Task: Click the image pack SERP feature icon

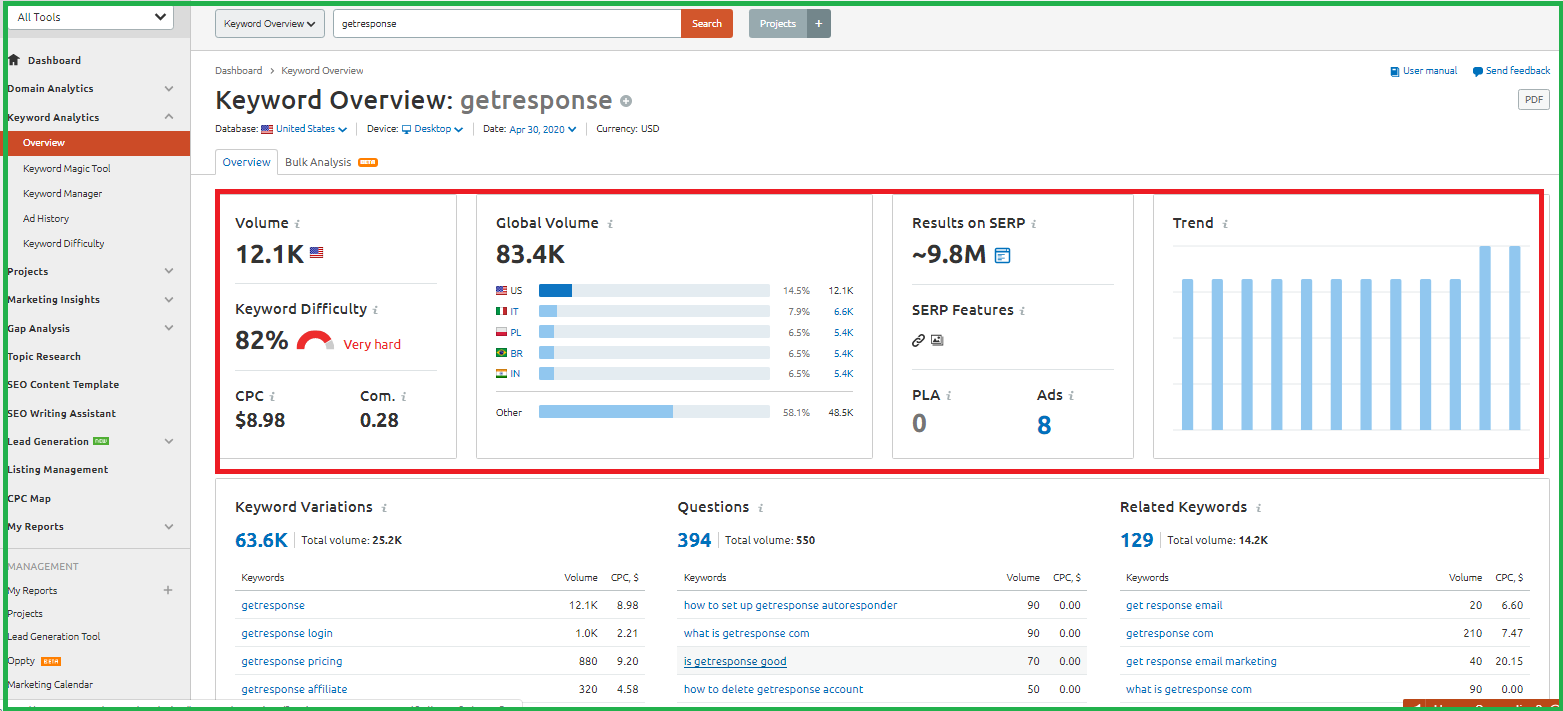Action: click(937, 340)
